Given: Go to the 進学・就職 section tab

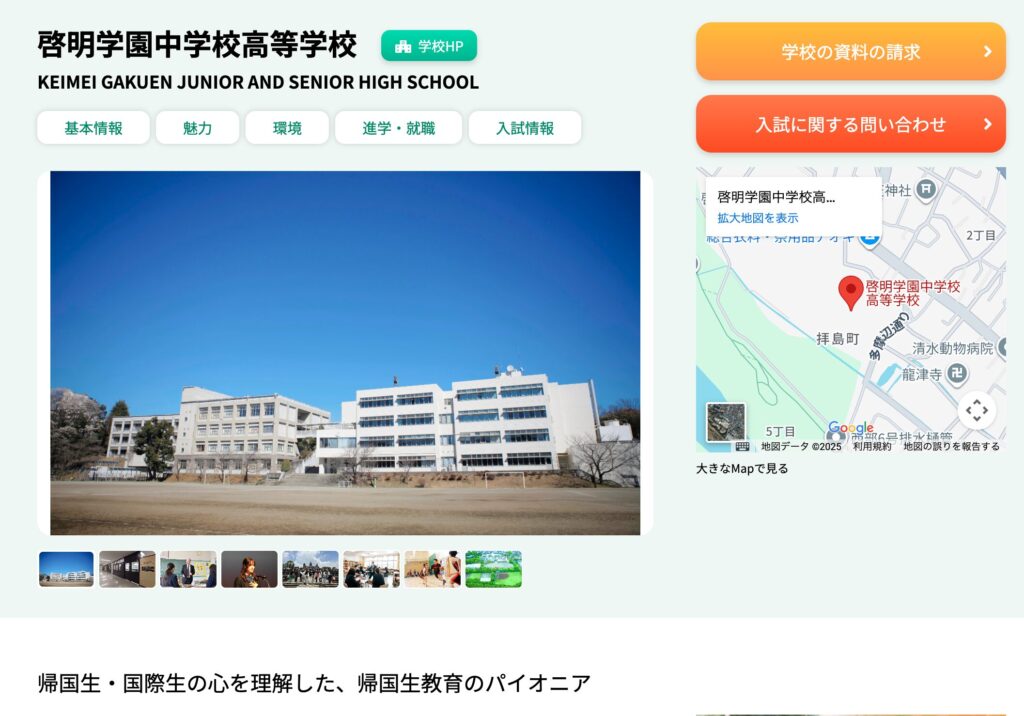Looking at the screenshot, I should tap(398, 128).
